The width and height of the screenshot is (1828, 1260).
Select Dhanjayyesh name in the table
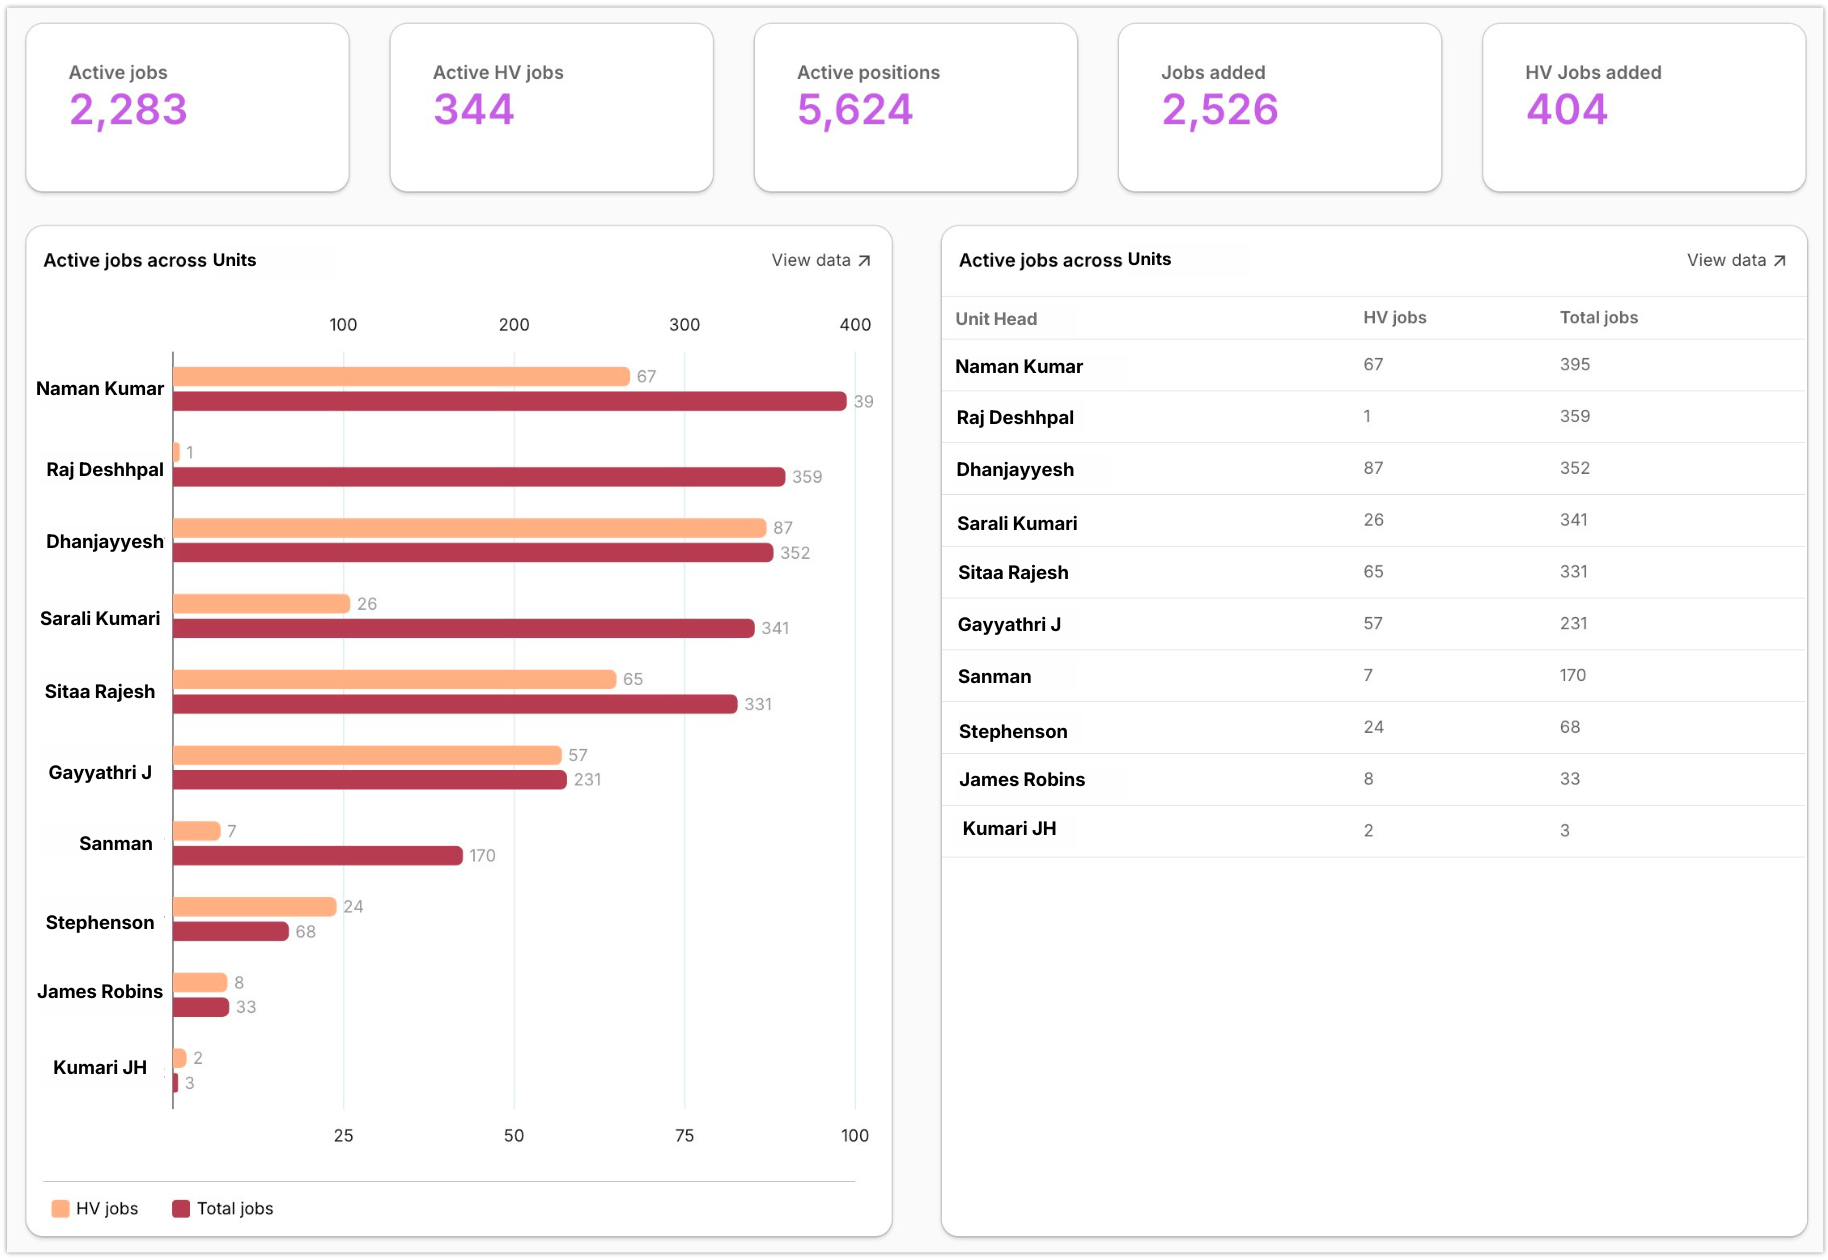pyautogui.click(x=1015, y=469)
